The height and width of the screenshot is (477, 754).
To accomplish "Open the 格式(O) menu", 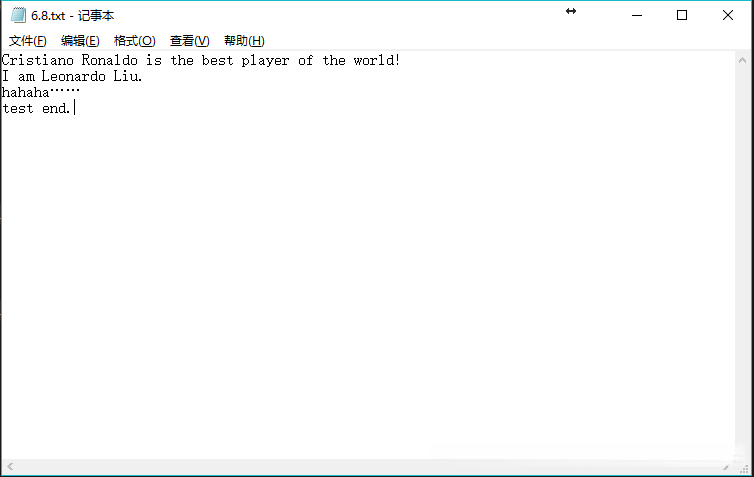I will pos(135,41).
